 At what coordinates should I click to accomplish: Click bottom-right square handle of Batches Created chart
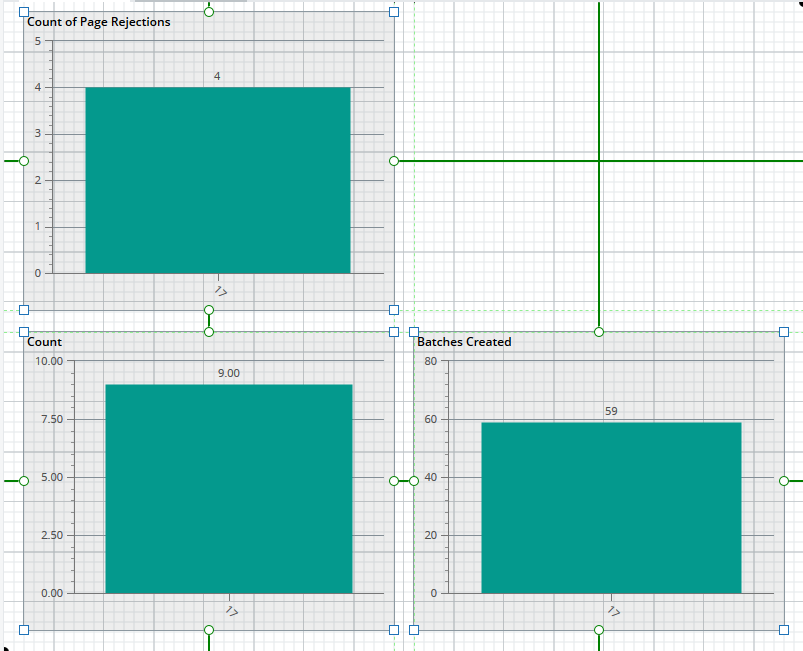[x=784, y=629]
